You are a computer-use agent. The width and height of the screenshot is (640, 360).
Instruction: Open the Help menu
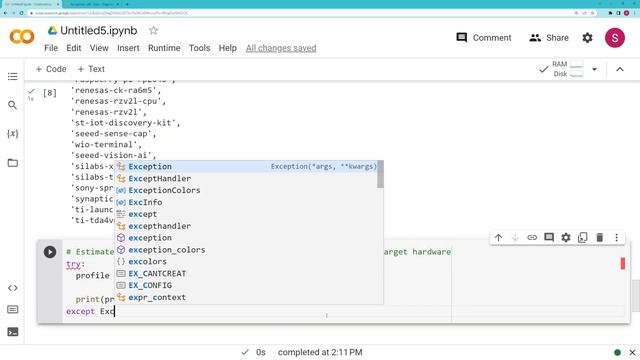pos(227,48)
